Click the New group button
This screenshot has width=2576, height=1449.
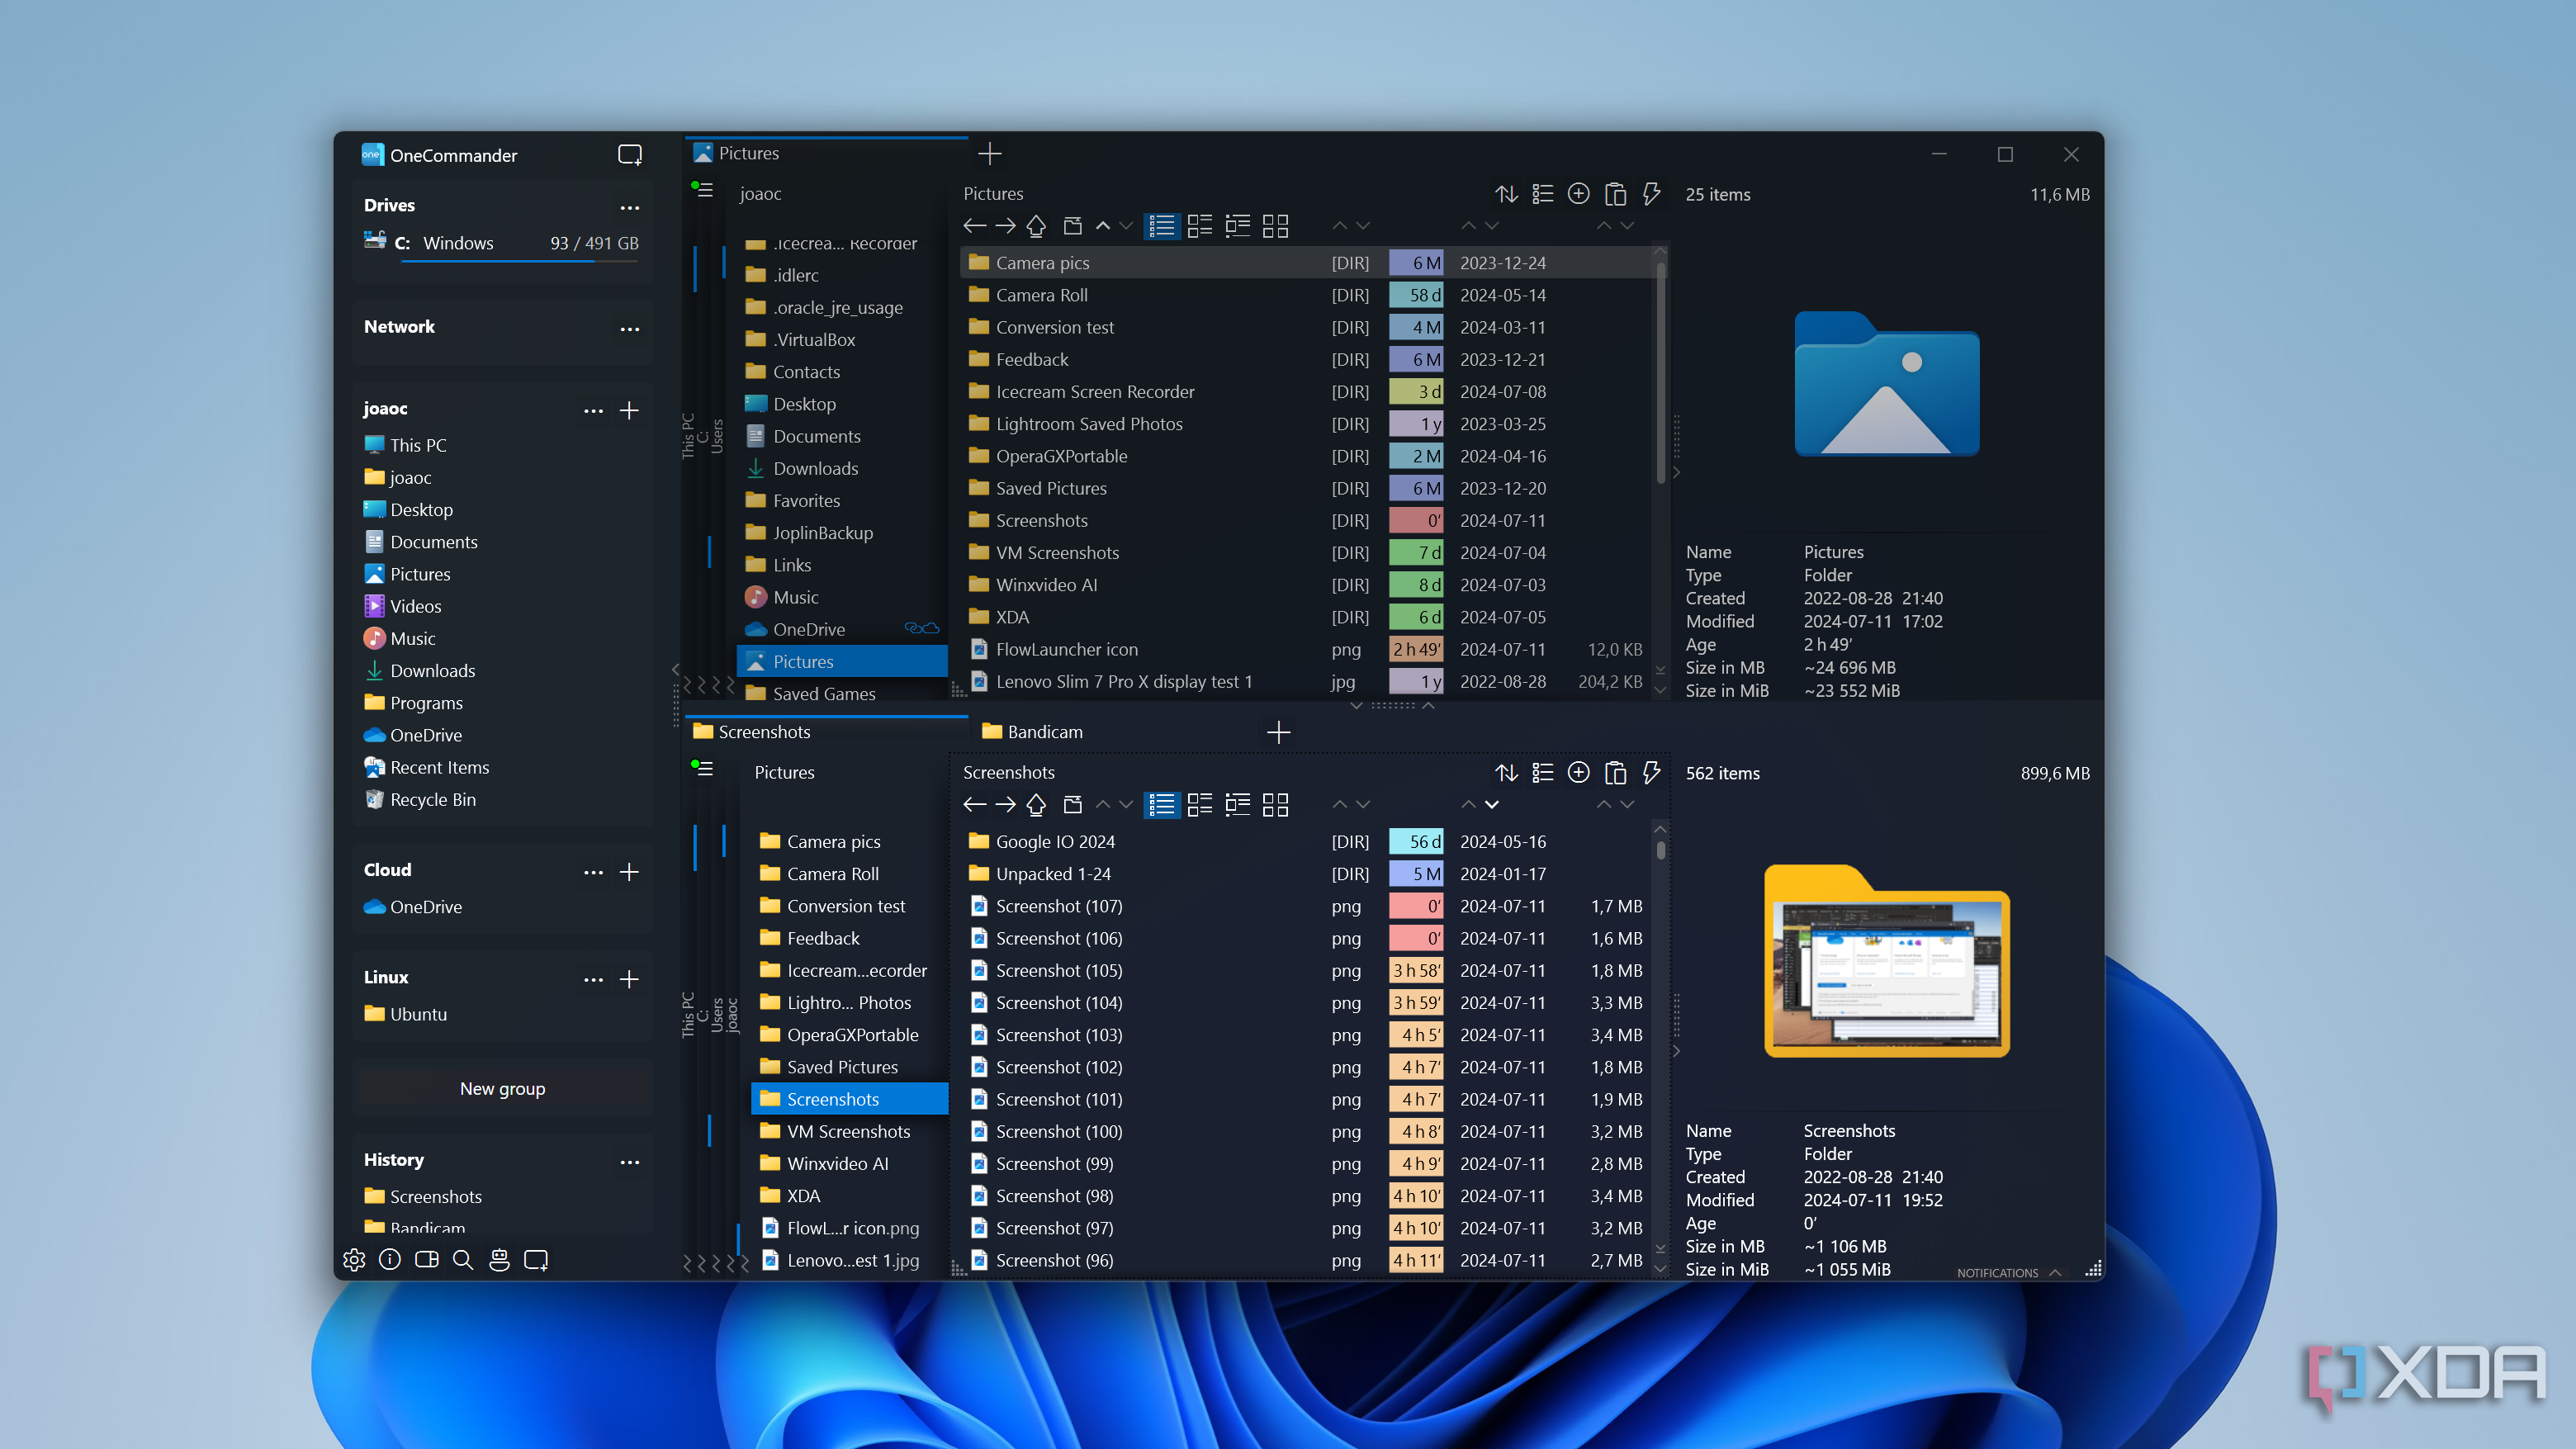(x=503, y=1089)
